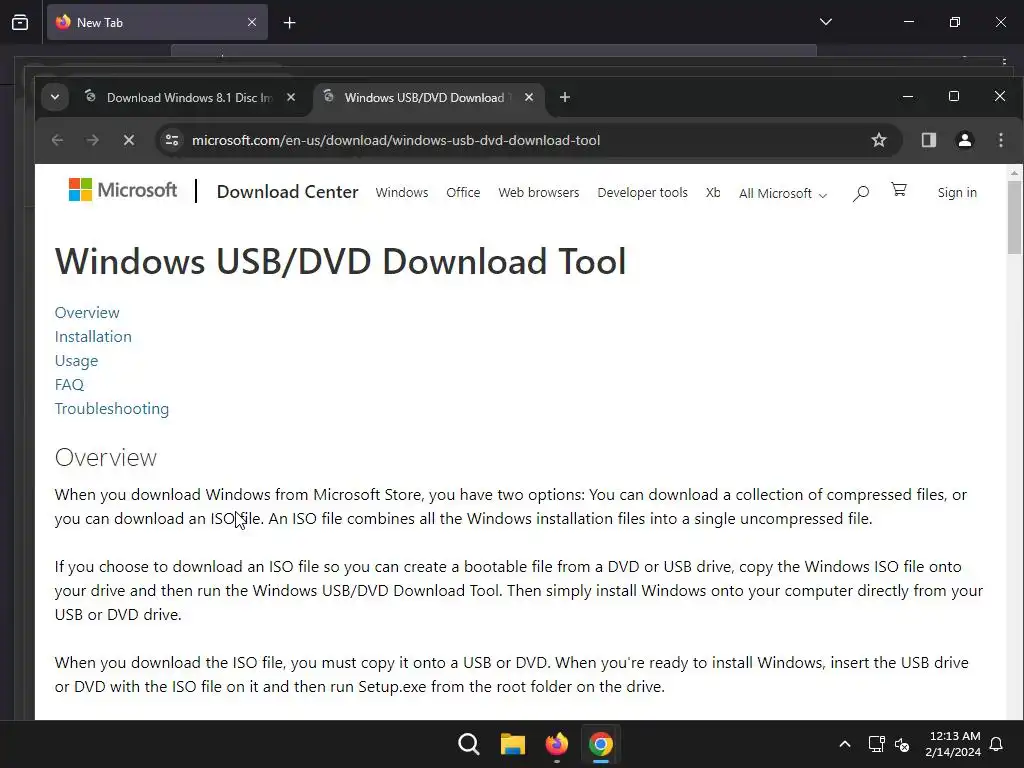Viewport: 1024px width, 768px height.
Task: Click the Firefox New Tab tab
Action: [157, 22]
